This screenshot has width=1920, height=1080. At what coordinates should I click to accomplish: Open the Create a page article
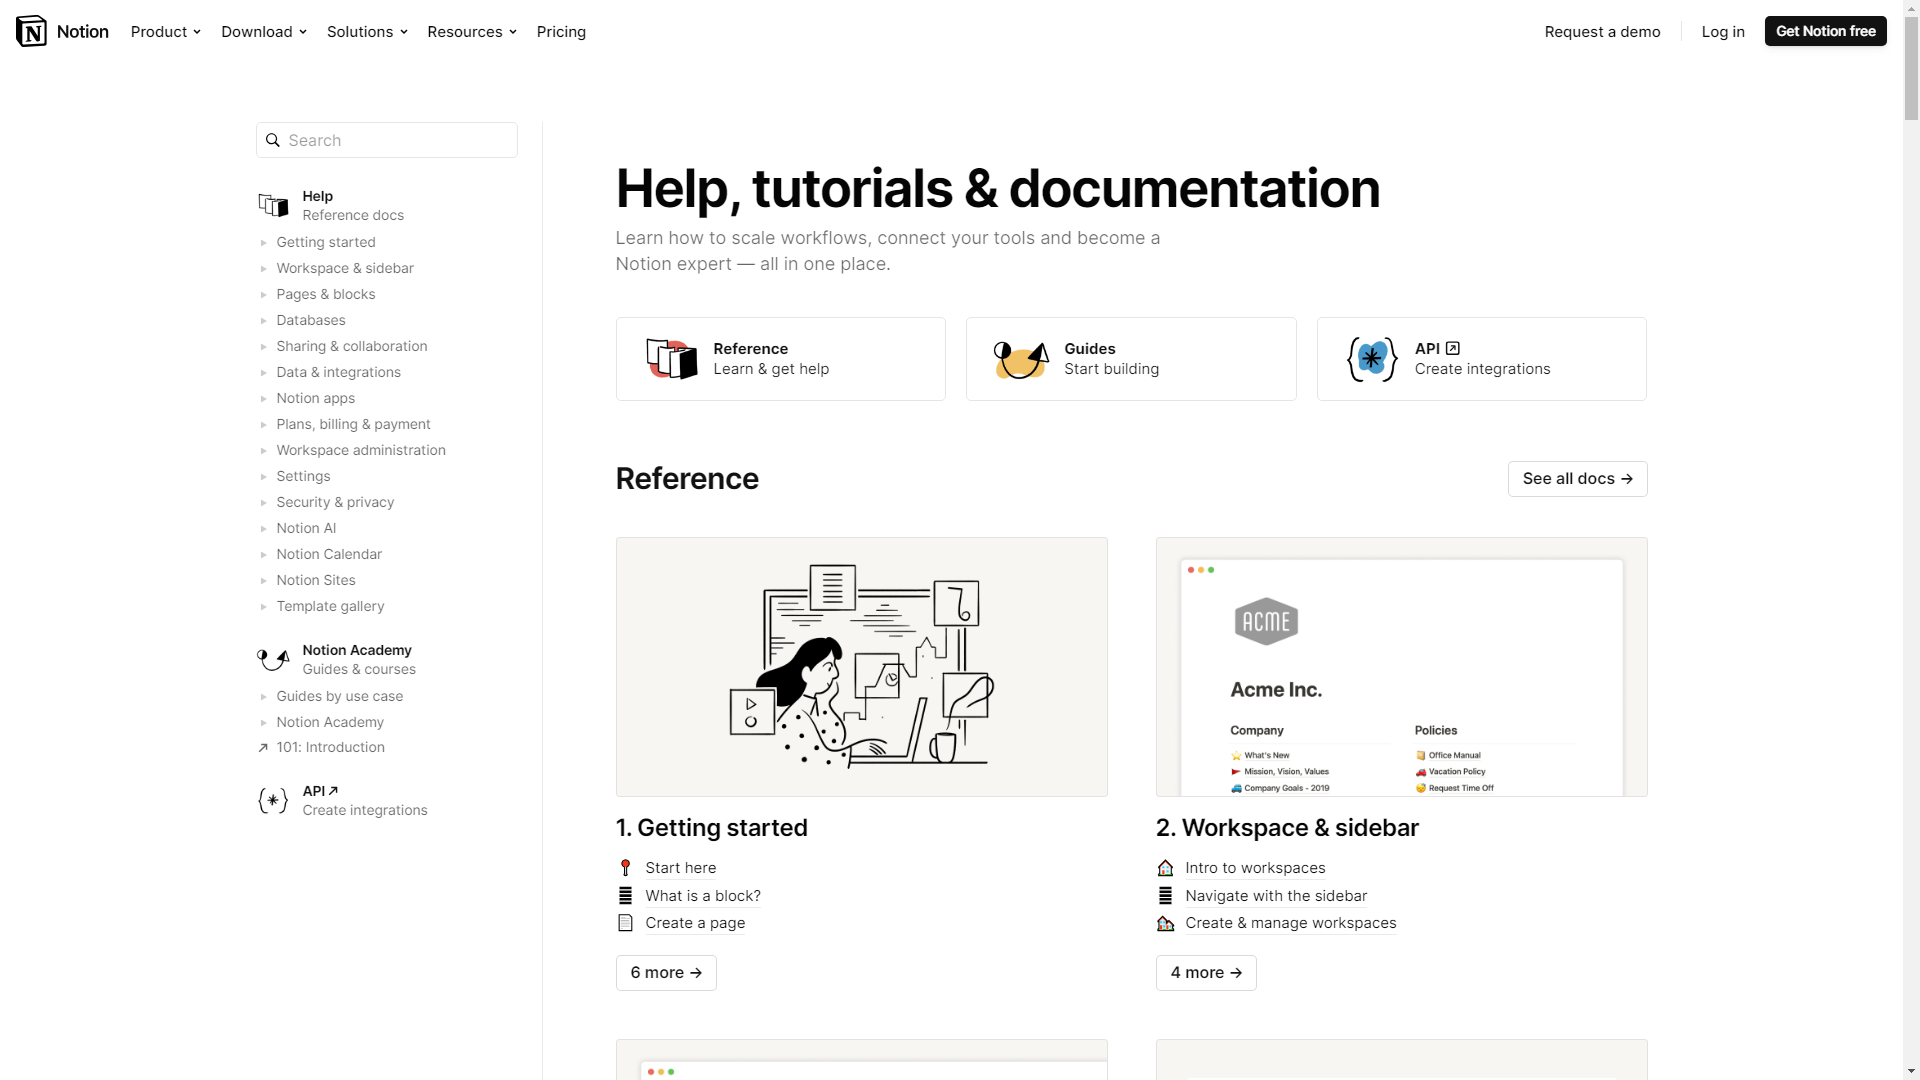click(x=695, y=923)
